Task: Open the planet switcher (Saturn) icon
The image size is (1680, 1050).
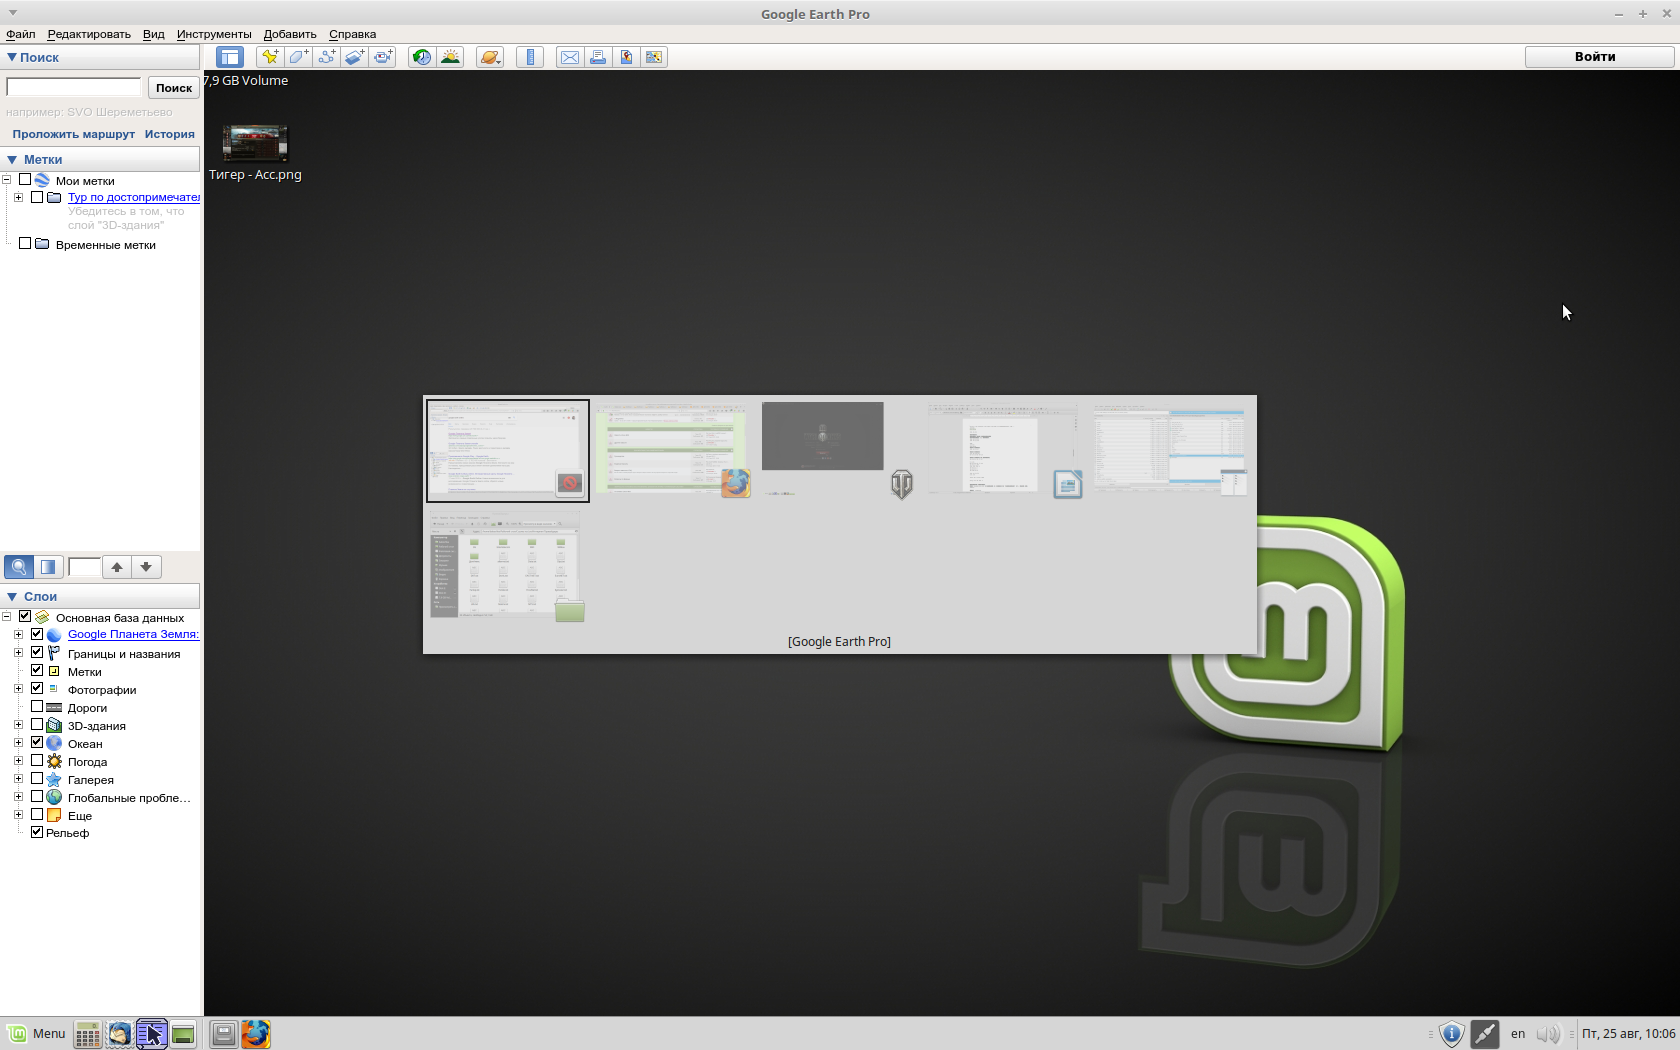Action: (490, 57)
